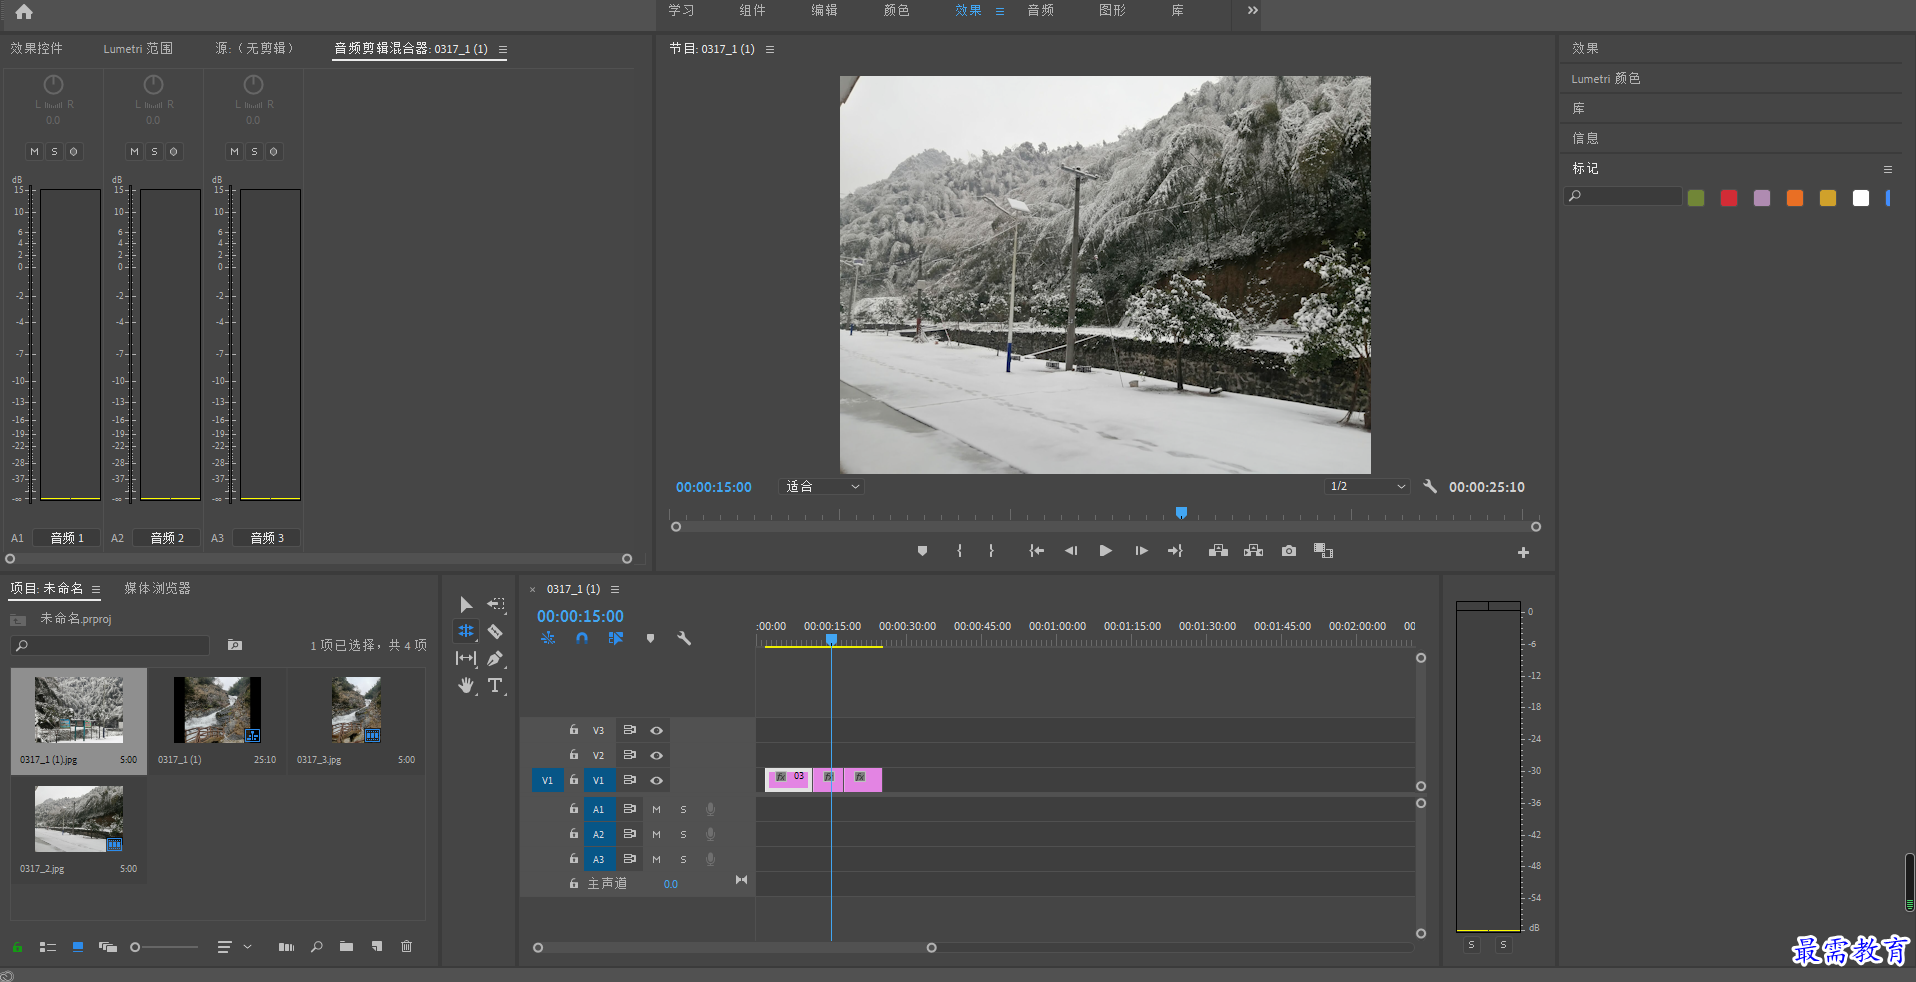The image size is (1916, 982).
Task: Open playback resolution dropdown 1/2
Action: point(1367,487)
